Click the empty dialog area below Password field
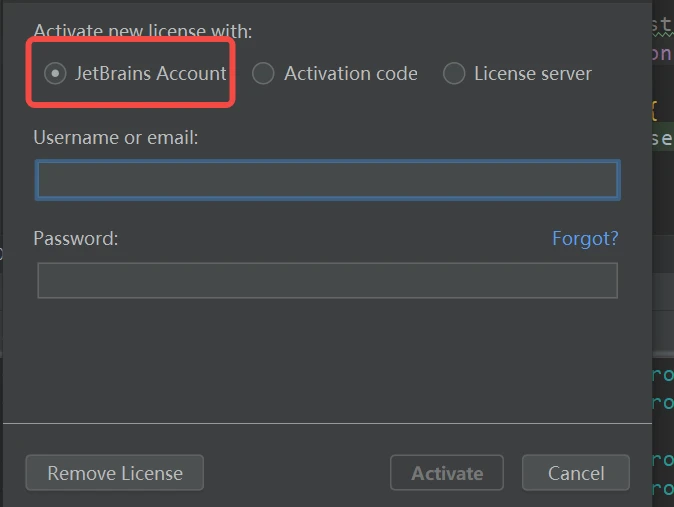 (328, 361)
